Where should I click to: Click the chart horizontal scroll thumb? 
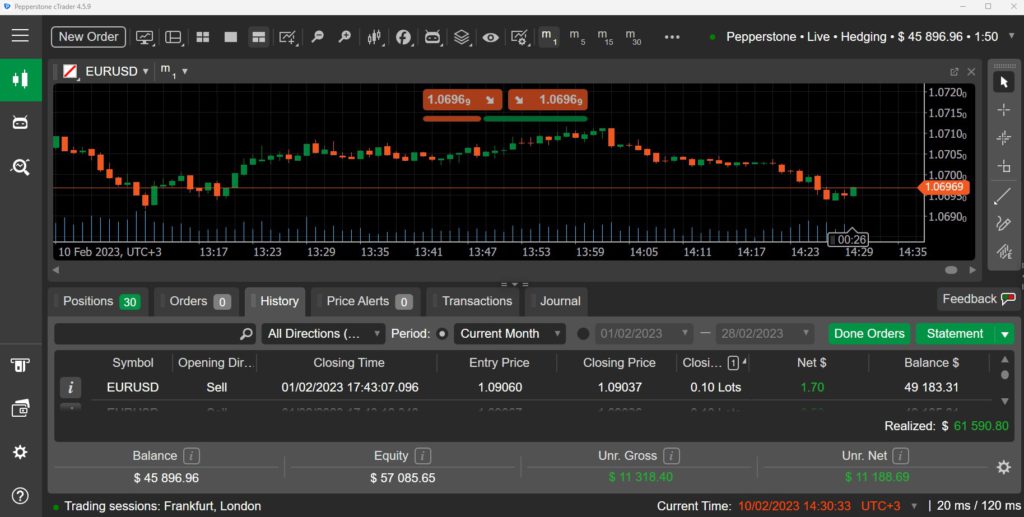pyautogui.click(x=951, y=270)
